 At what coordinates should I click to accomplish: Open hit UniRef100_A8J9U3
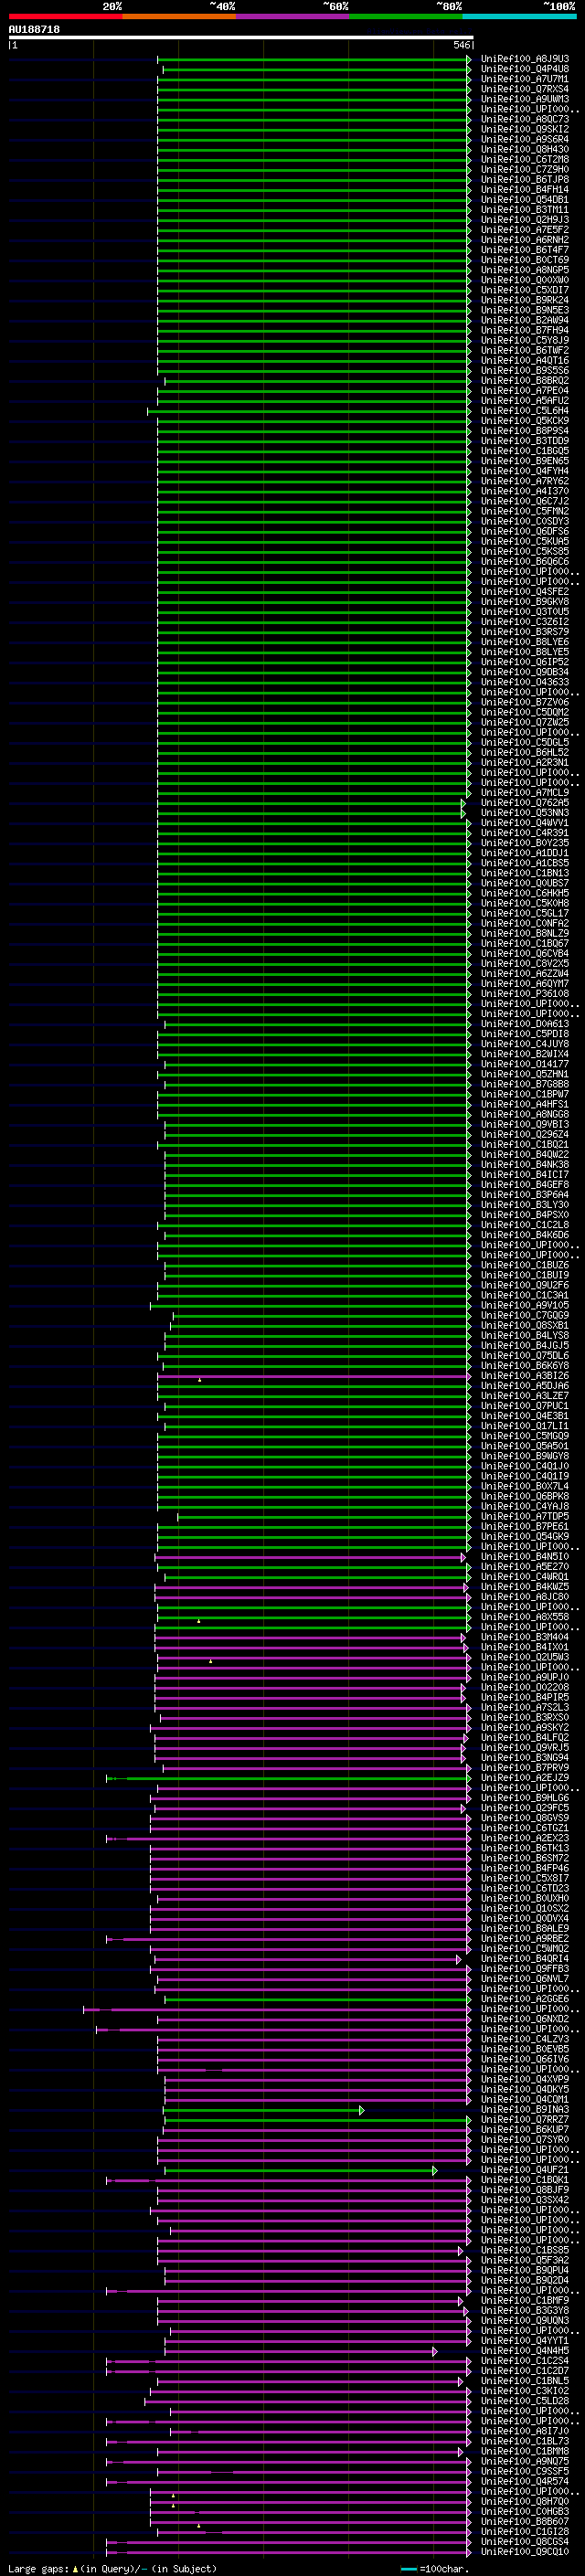[x=525, y=59]
